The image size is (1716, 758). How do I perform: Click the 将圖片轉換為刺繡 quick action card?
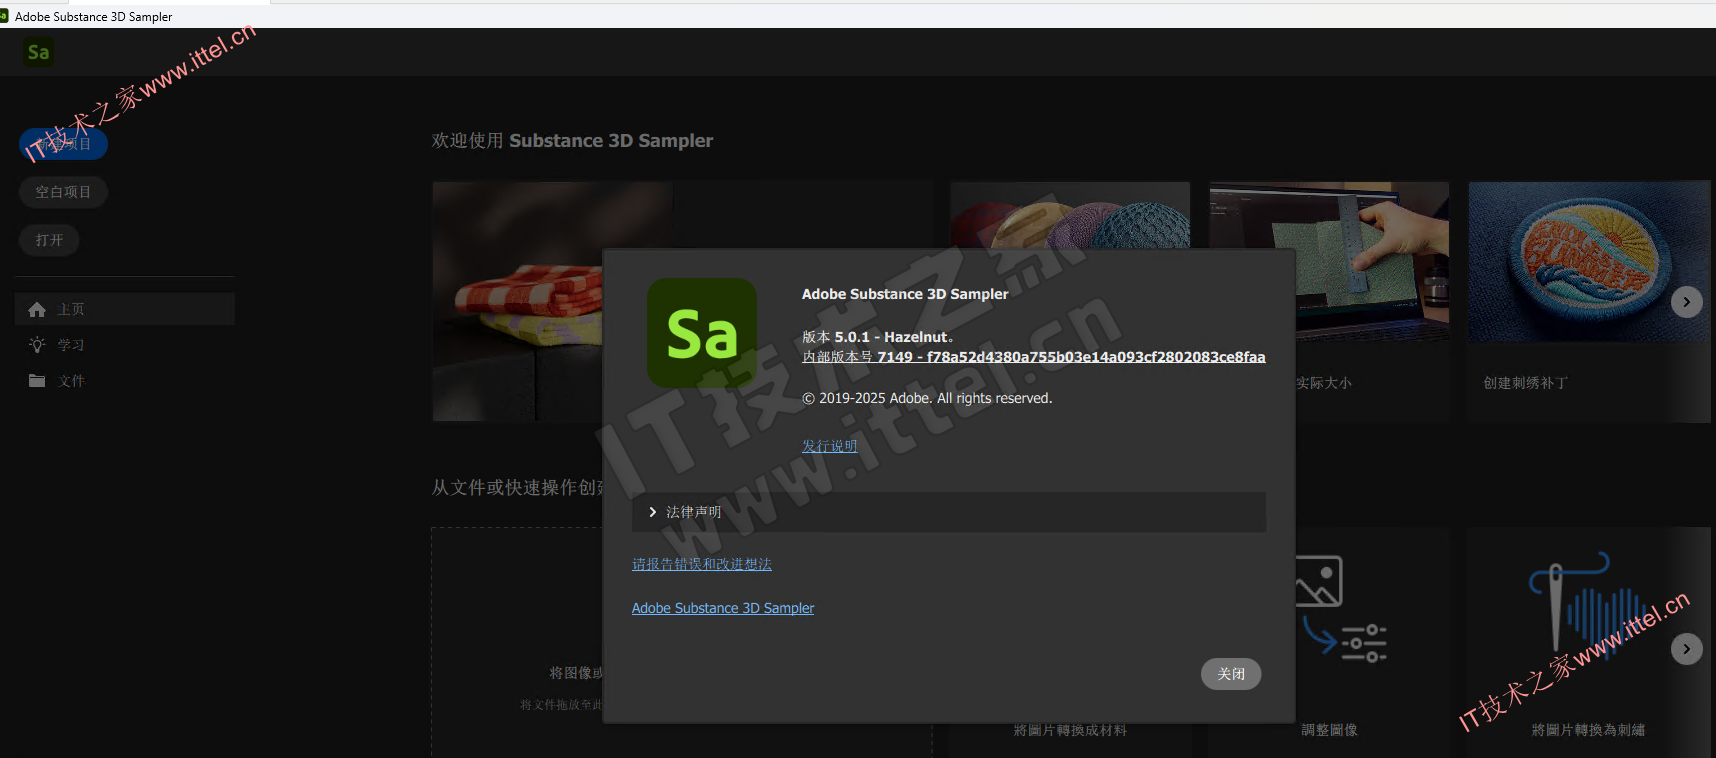[x=1589, y=642]
